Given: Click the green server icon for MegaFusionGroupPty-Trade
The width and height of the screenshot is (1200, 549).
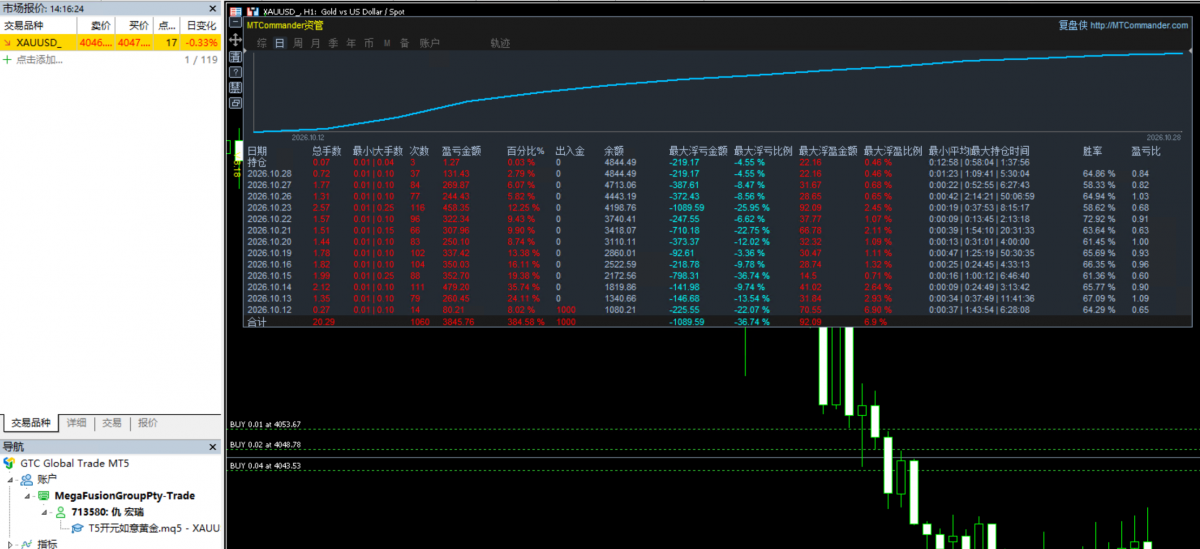Looking at the screenshot, I should click(x=43, y=496).
